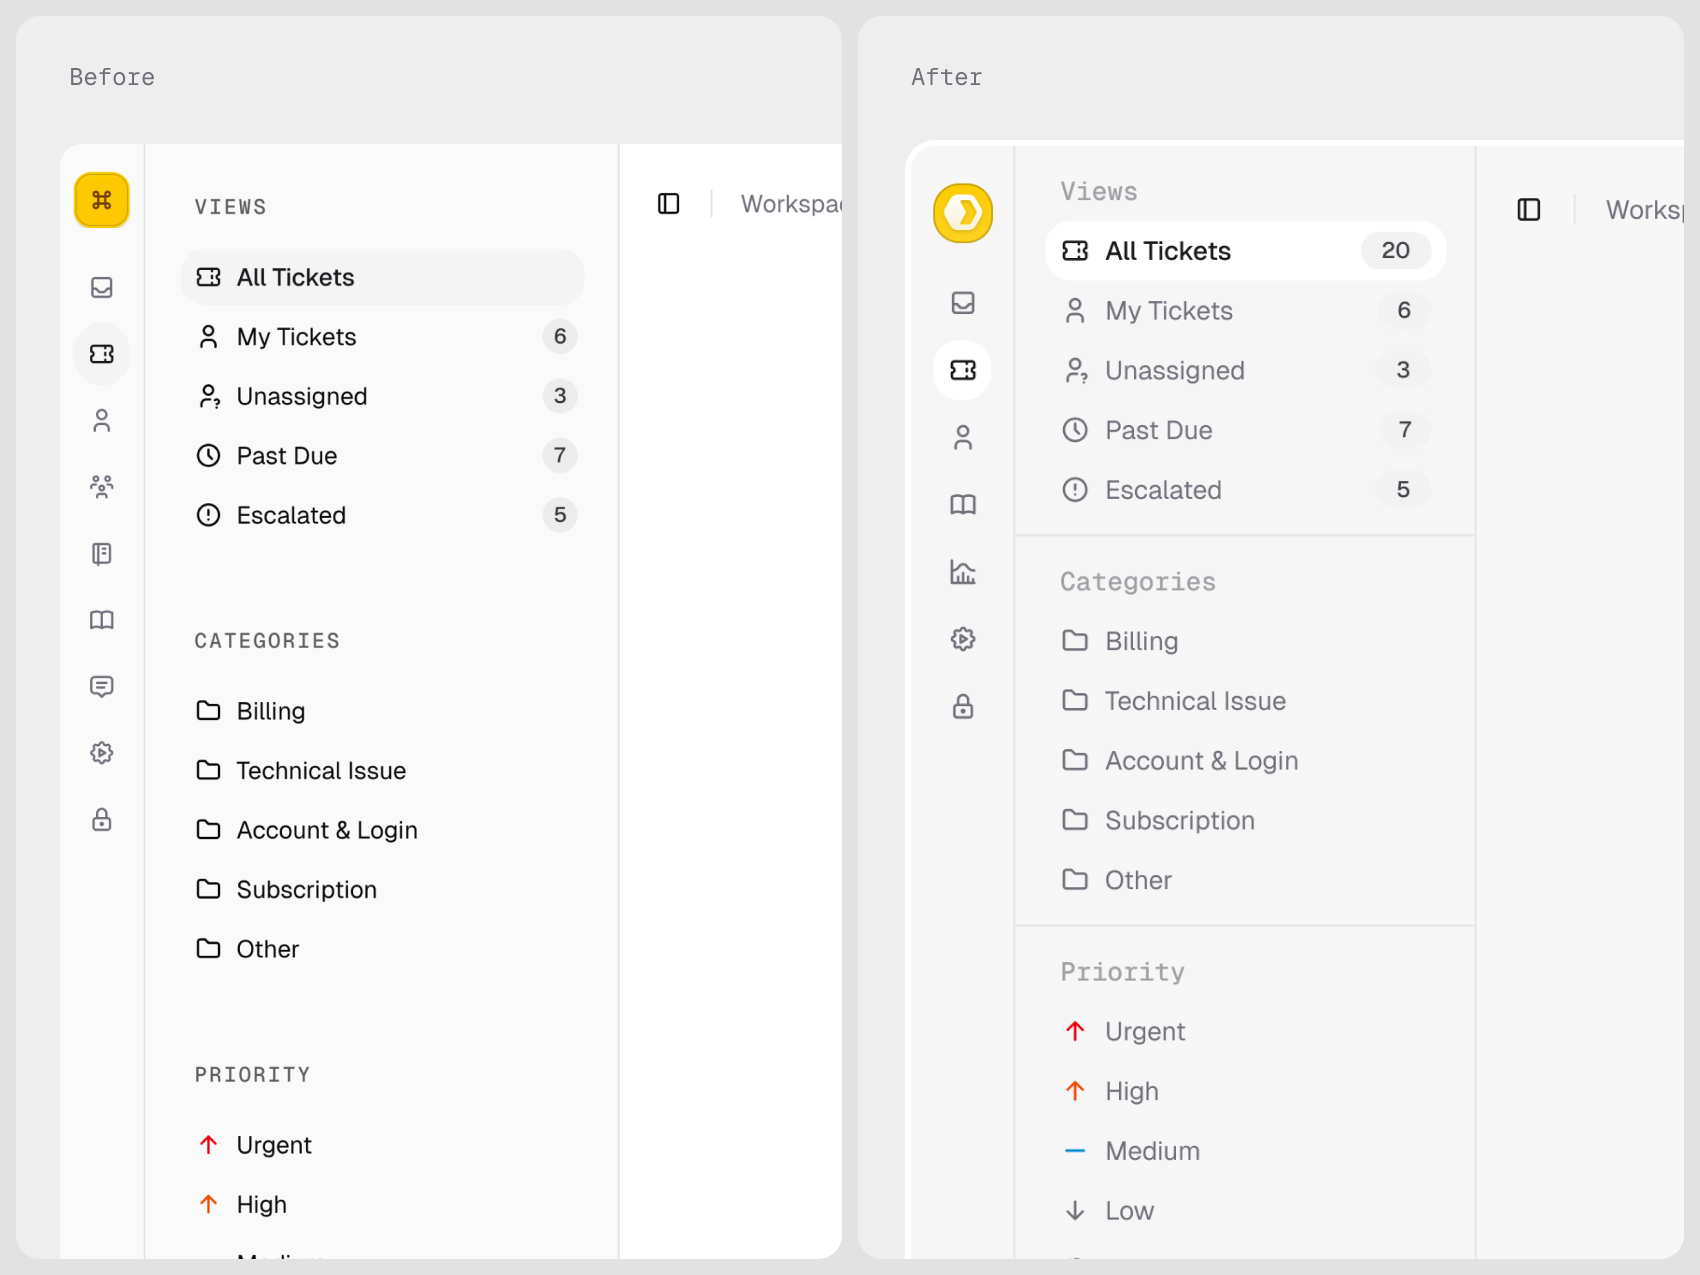Open the single-person contacts icon in Before sidebar

pyautogui.click(x=102, y=420)
